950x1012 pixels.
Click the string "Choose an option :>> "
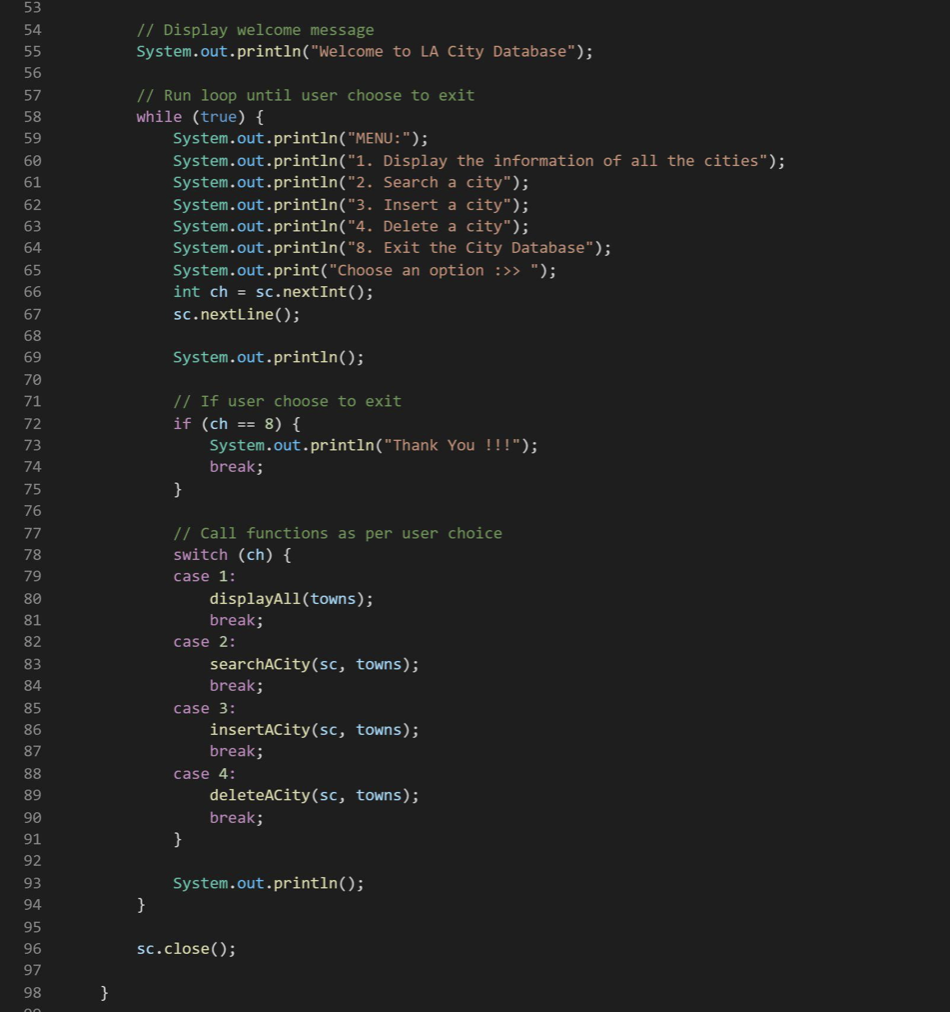tap(434, 270)
